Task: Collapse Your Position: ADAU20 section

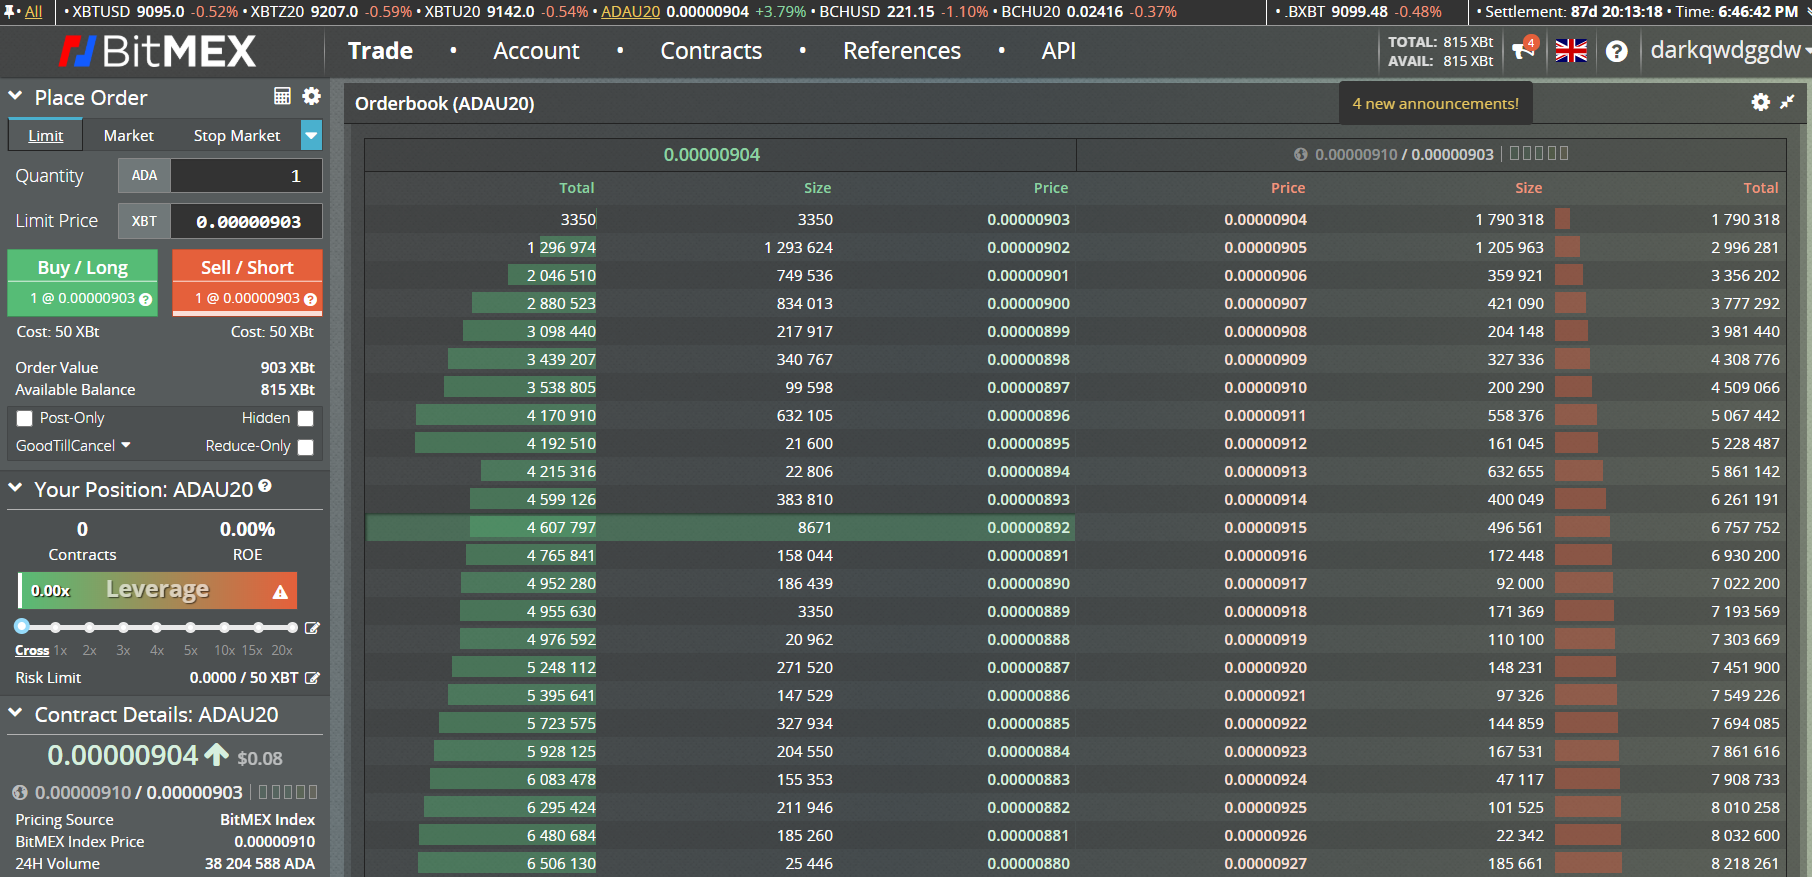Action: [x=15, y=488]
